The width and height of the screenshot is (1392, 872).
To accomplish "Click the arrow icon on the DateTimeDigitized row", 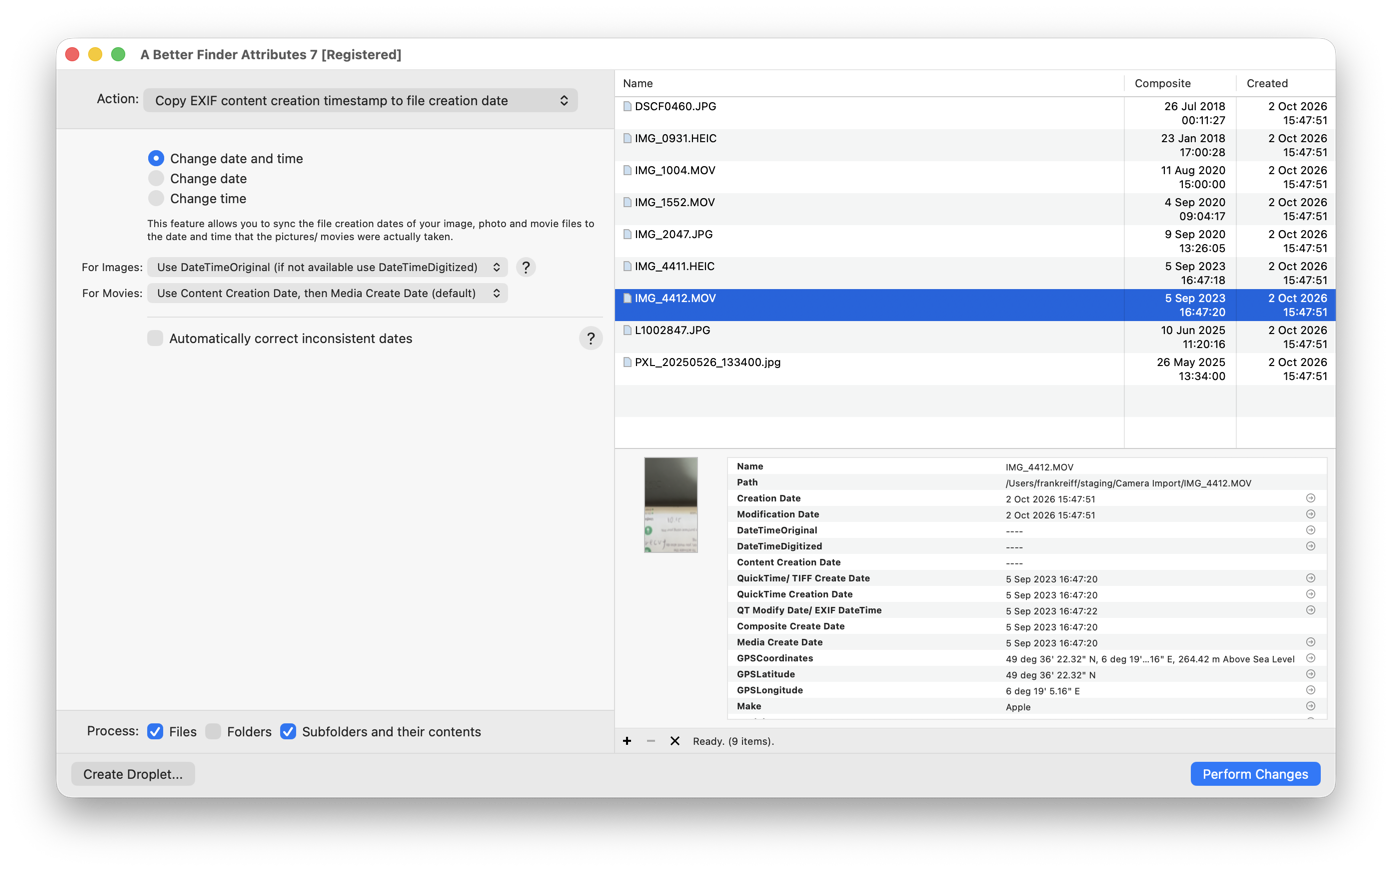I will click(x=1310, y=546).
